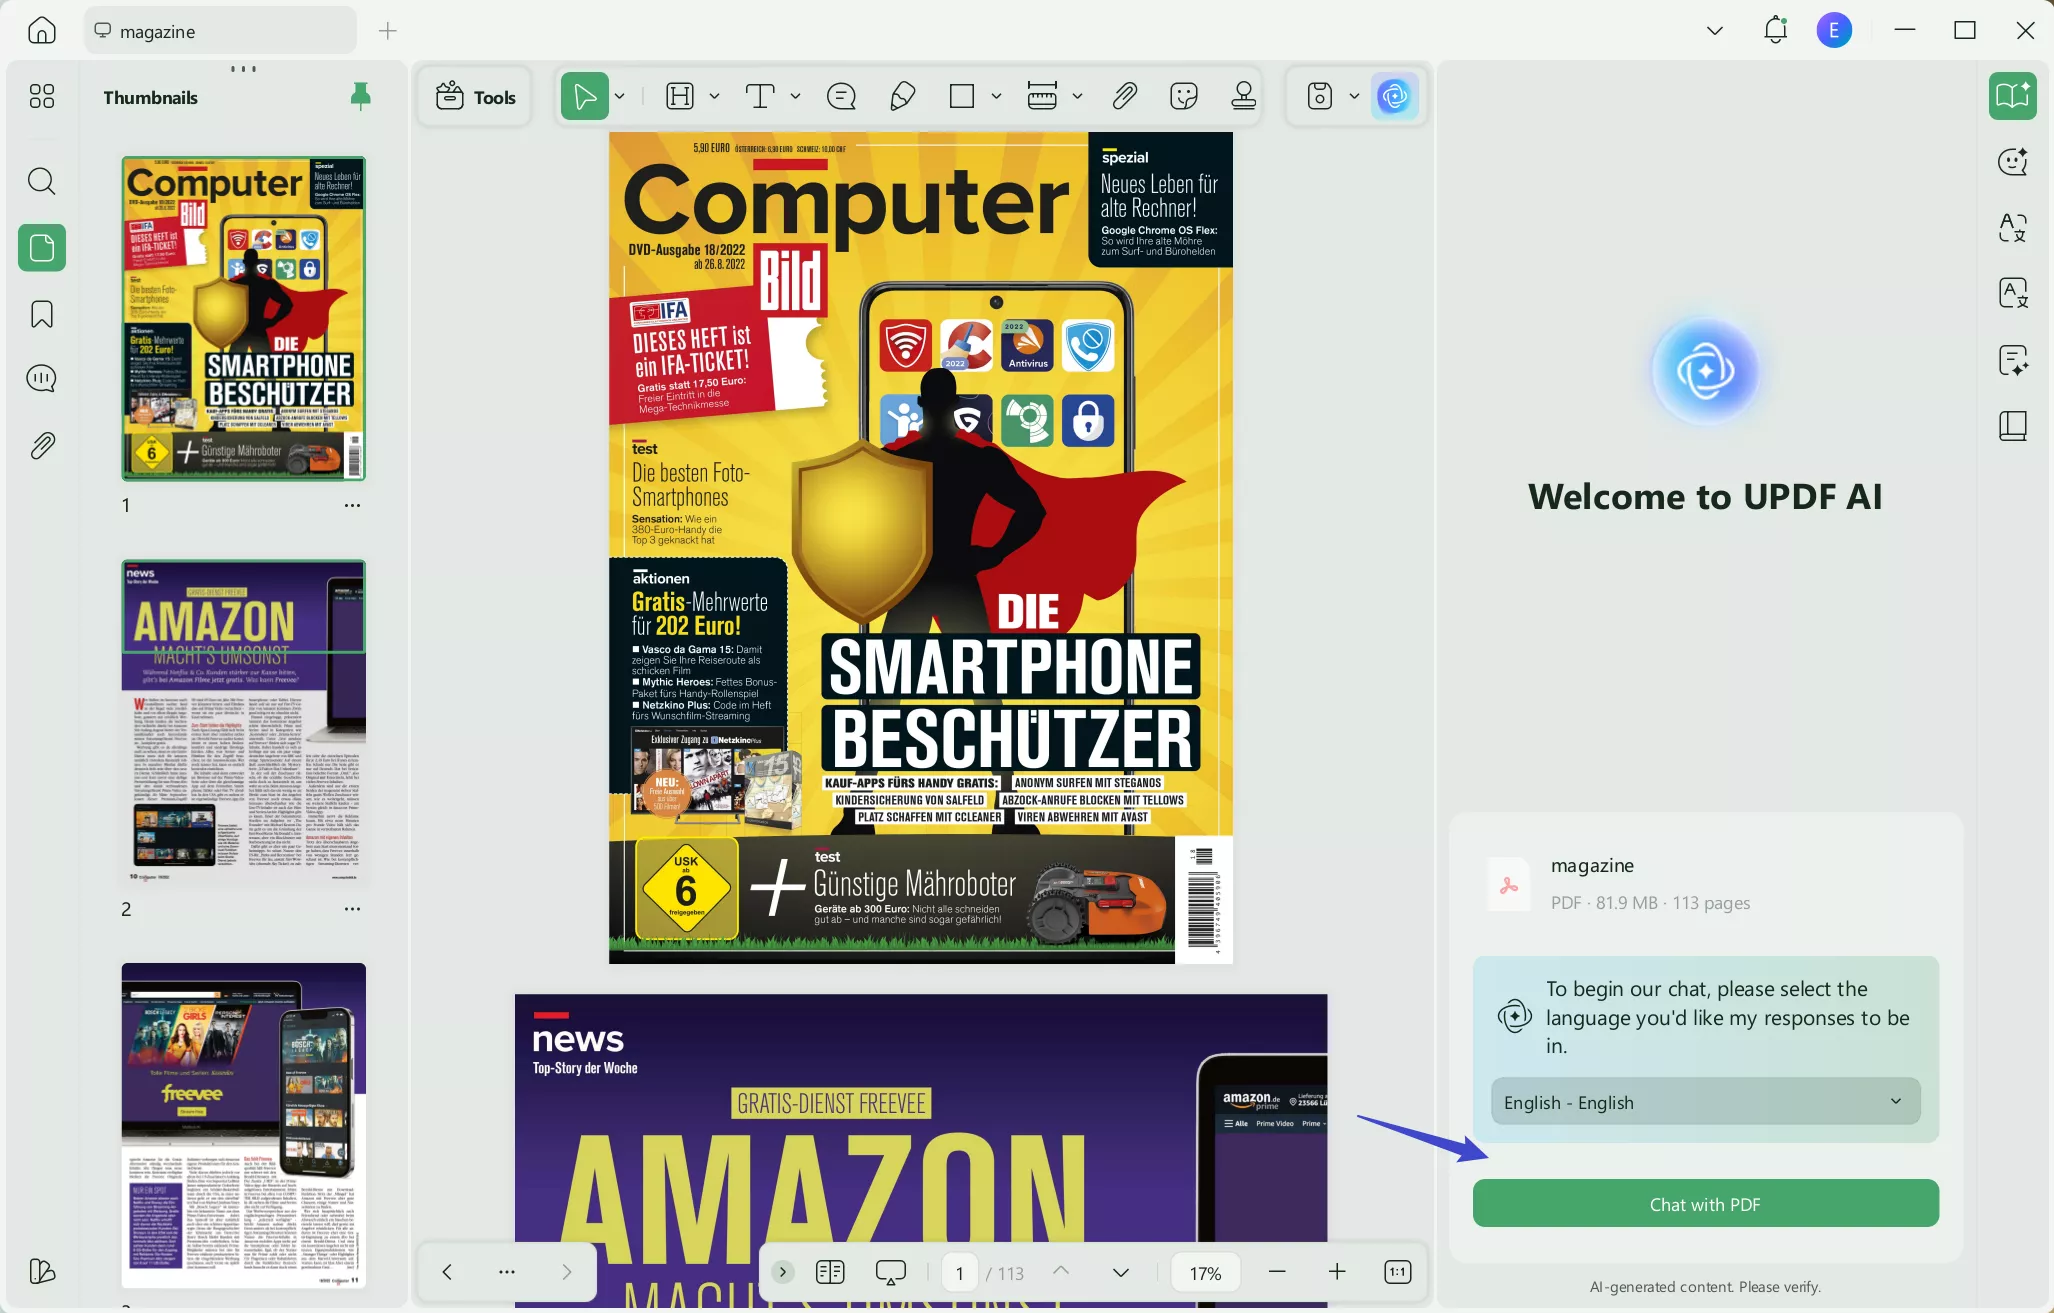Set actual size 1:1 view

(1397, 1272)
